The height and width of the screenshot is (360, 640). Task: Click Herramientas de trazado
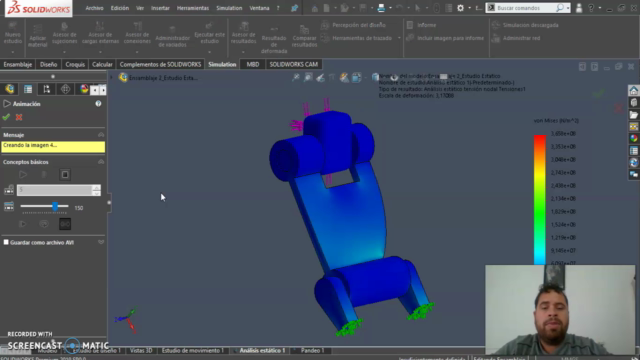tap(357, 38)
